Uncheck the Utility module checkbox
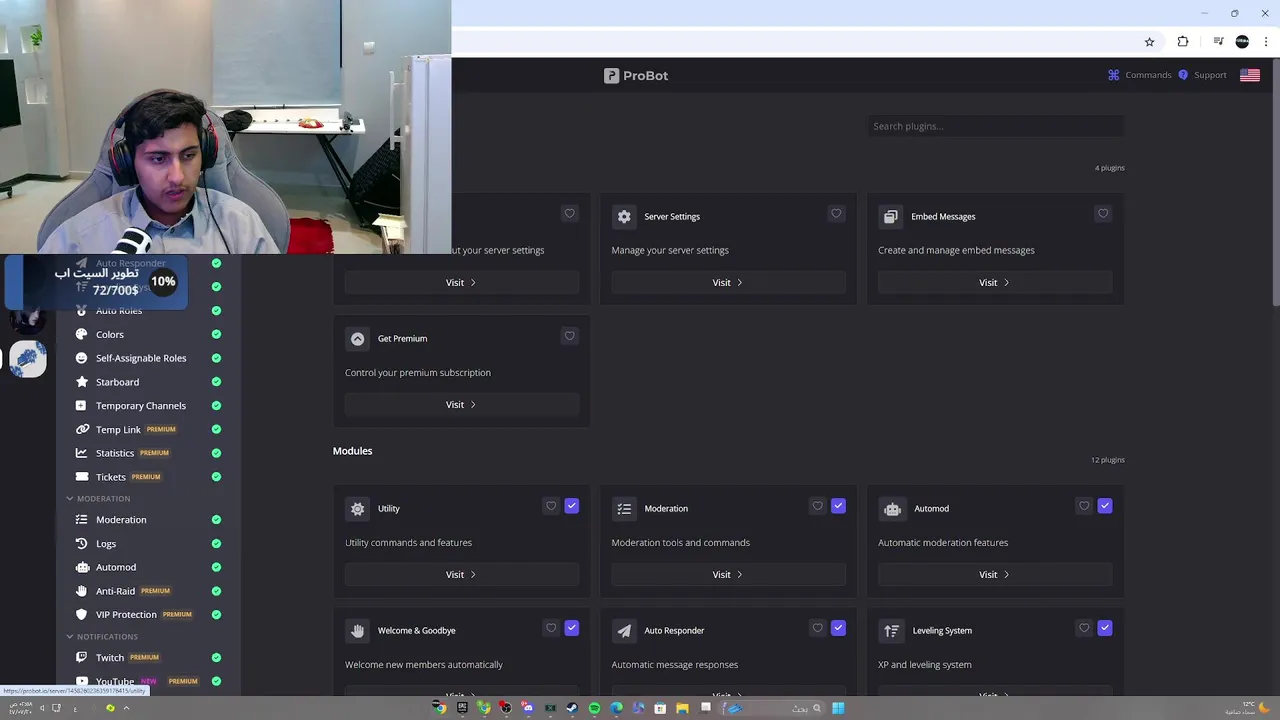The image size is (1280, 720). coord(571,506)
